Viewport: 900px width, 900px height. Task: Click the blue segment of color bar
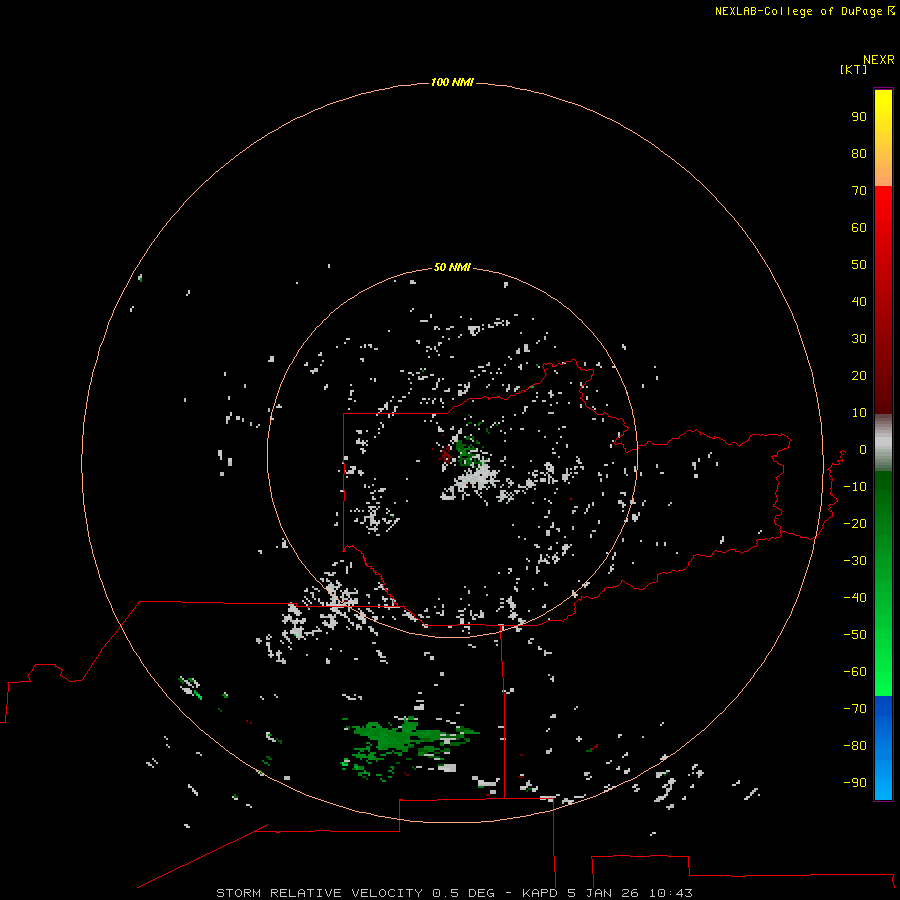[x=883, y=748]
